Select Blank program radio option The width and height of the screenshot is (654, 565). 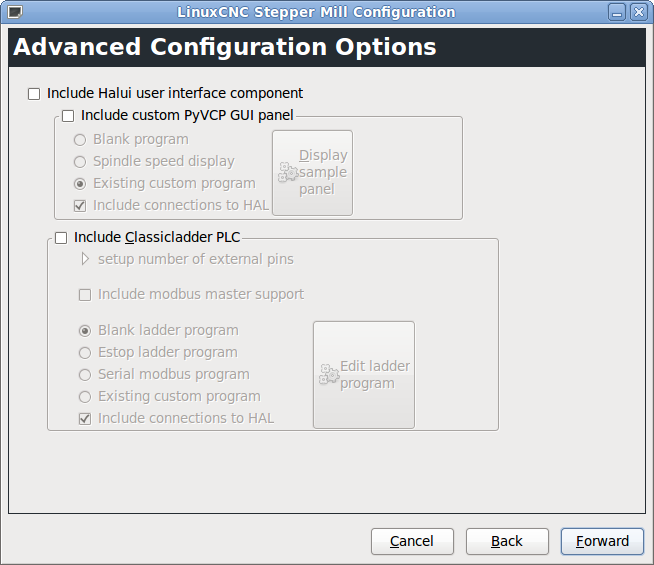click(x=80, y=140)
